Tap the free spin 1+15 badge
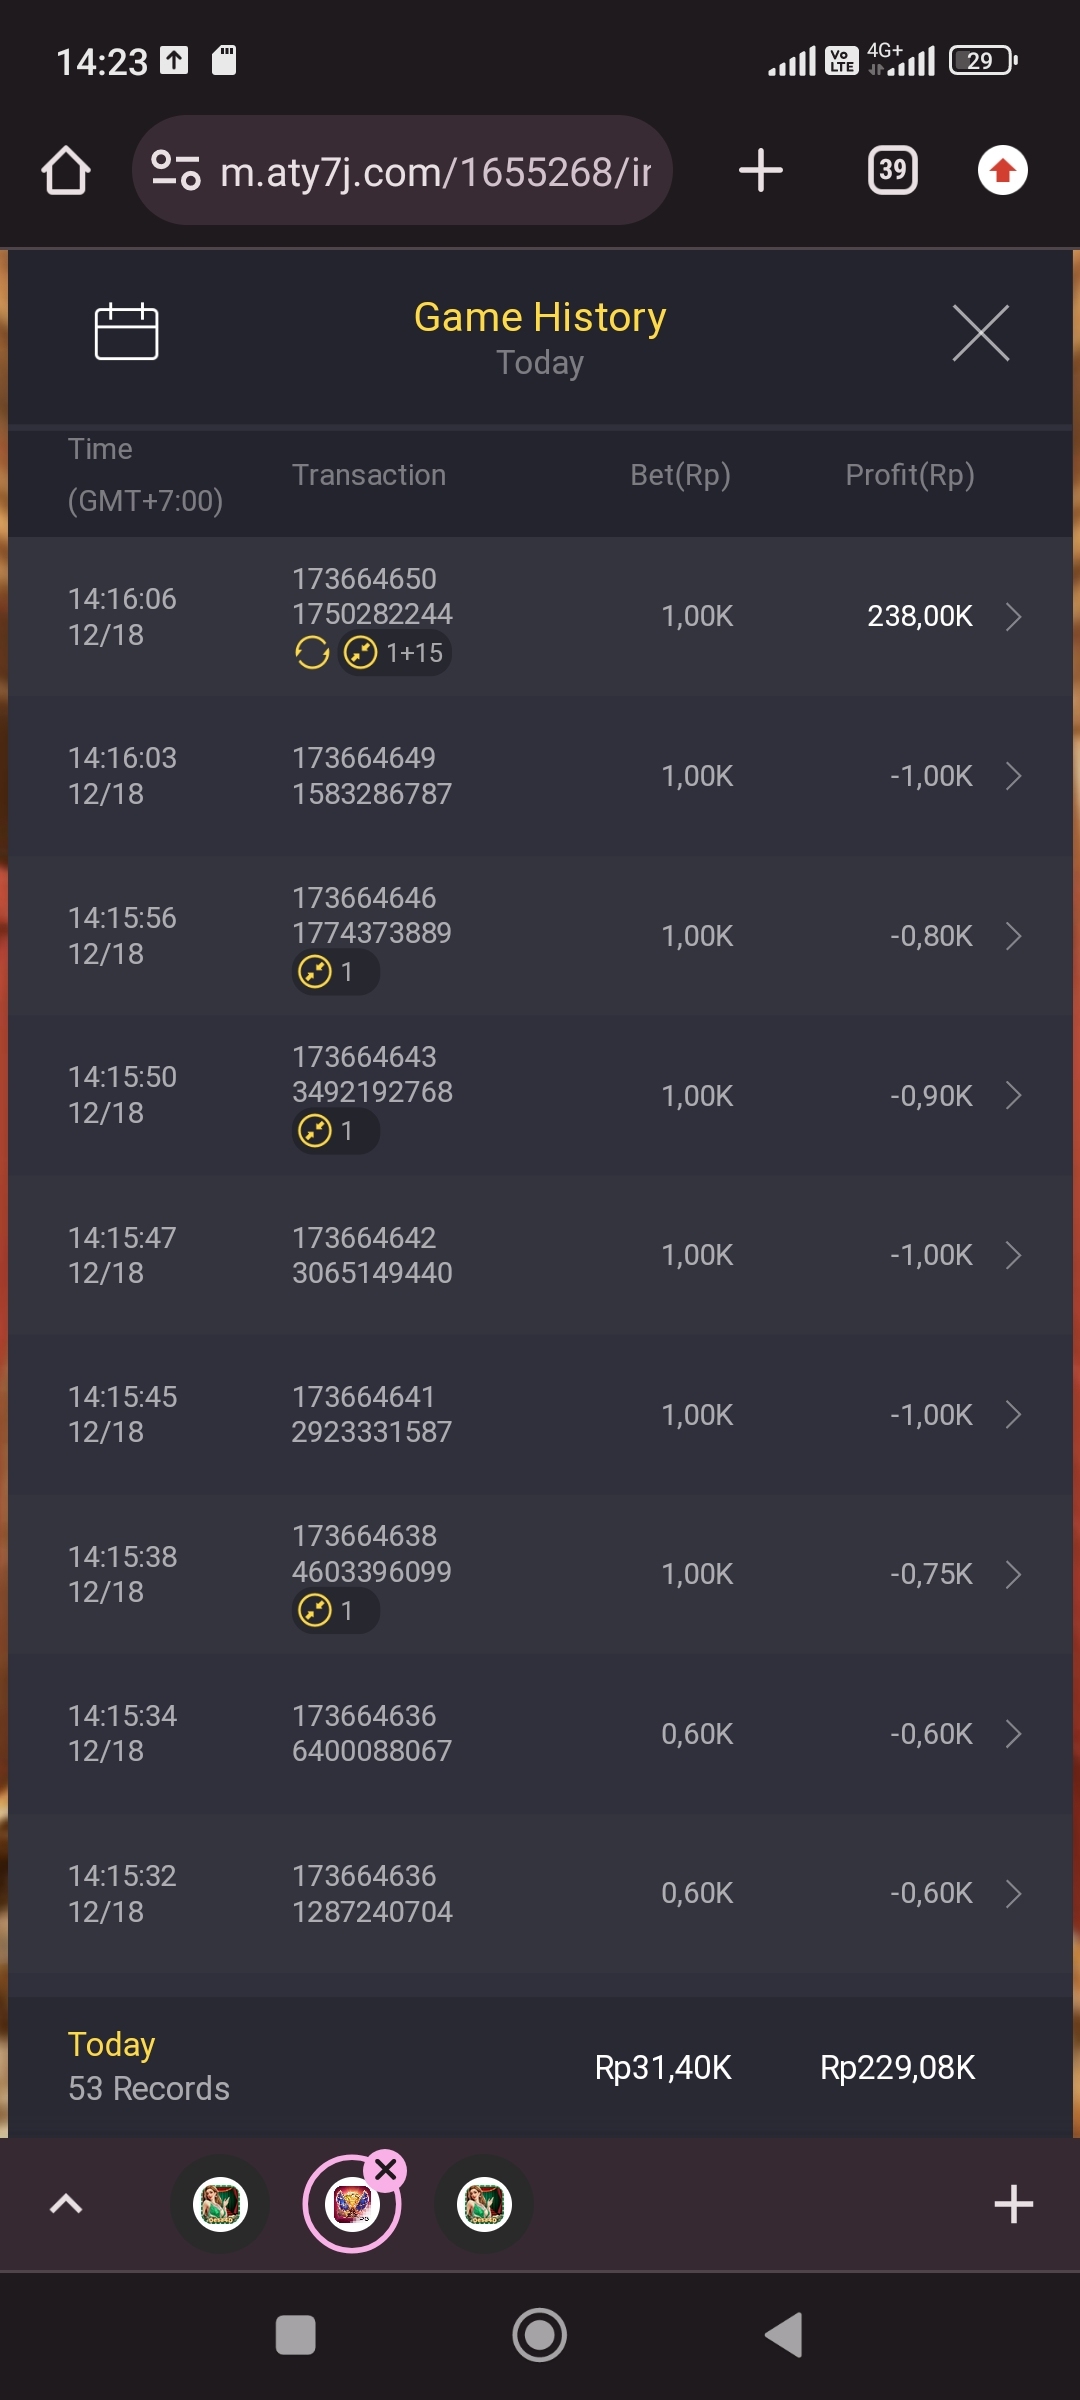1080x2400 pixels. pyautogui.click(x=395, y=653)
